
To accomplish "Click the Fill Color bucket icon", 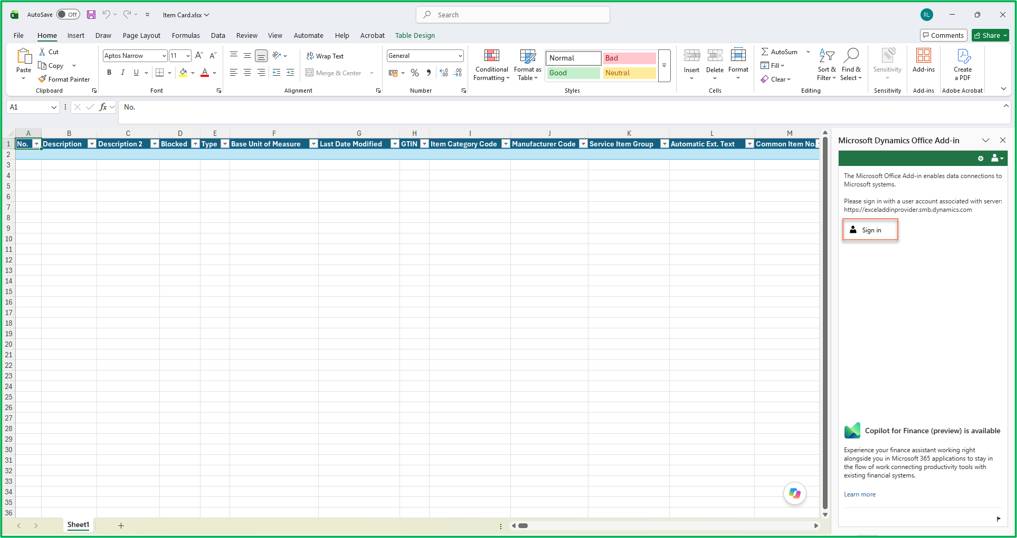I will pyautogui.click(x=183, y=73).
